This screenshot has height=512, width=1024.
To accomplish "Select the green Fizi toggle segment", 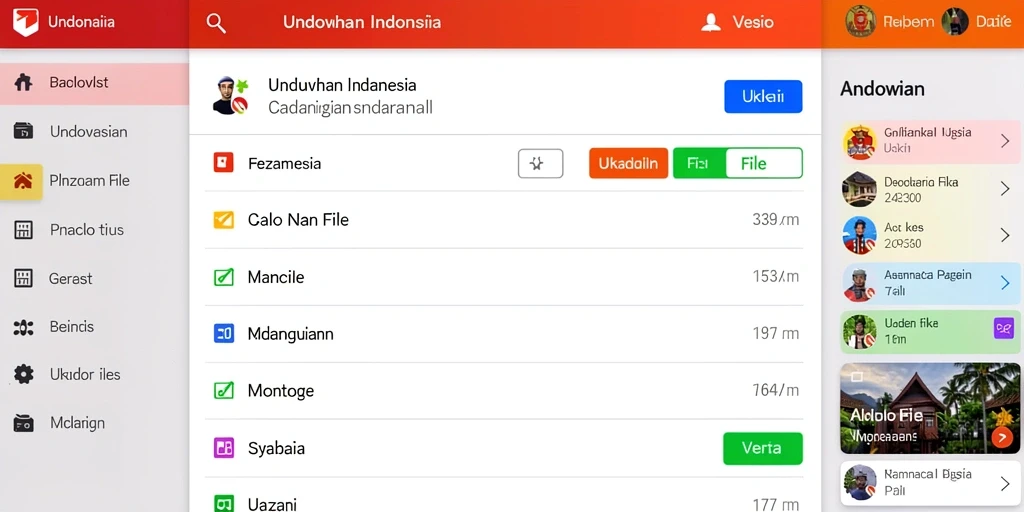I will 699,163.
